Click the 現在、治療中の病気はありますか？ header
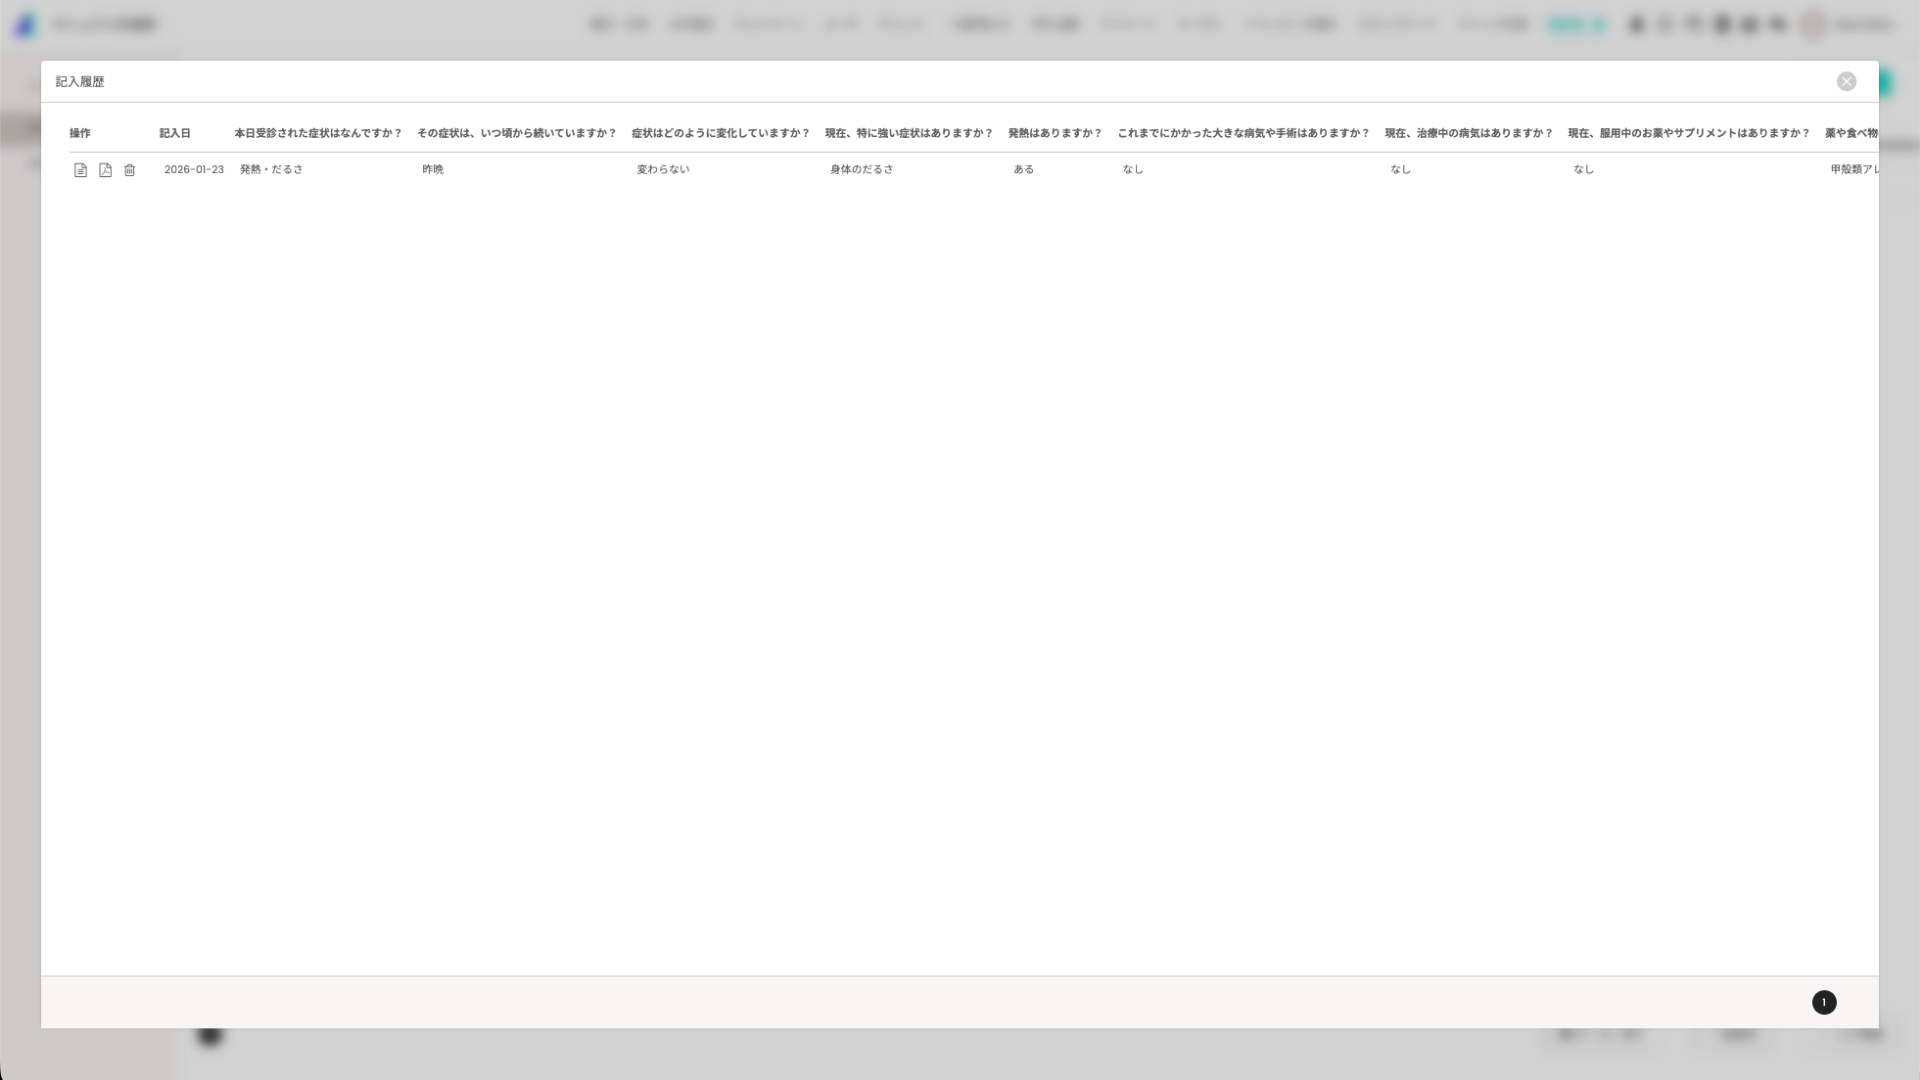The height and width of the screenshot is (1080, 1920). (1468, 133)
